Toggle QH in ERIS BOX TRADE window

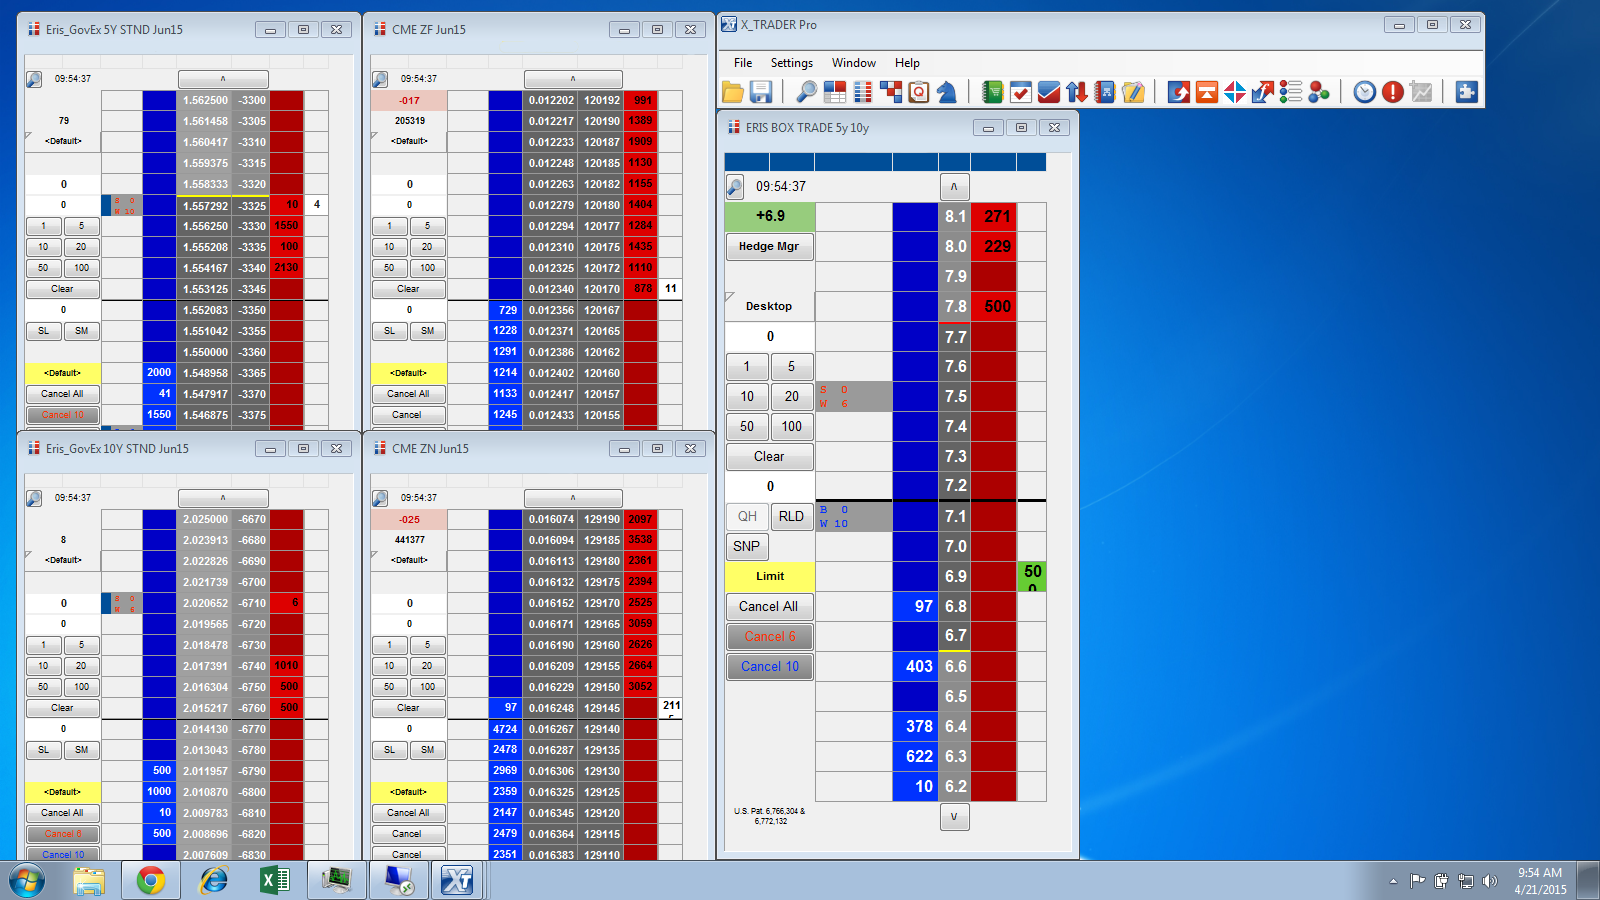point(747,517)
